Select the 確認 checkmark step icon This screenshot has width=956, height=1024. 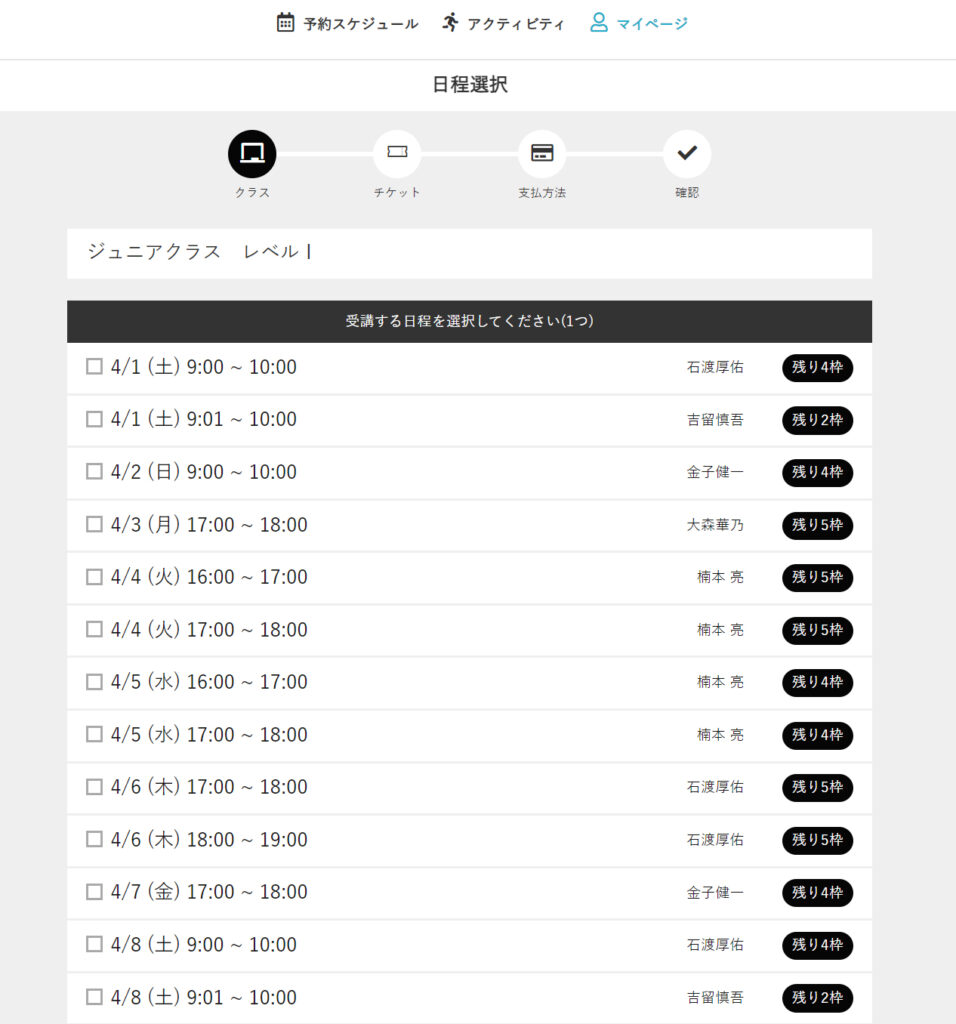(x=687, y=153)
